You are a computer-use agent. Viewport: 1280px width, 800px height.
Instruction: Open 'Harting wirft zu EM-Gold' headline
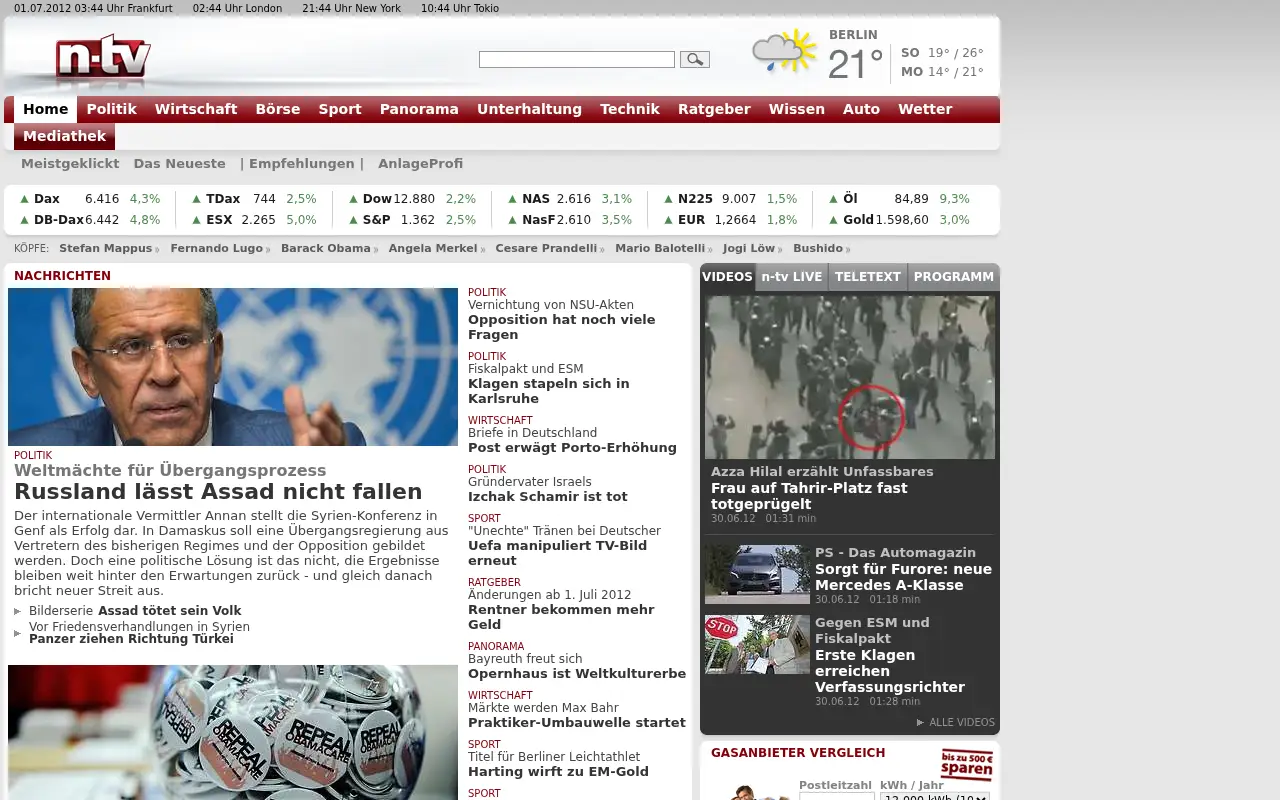558,772
